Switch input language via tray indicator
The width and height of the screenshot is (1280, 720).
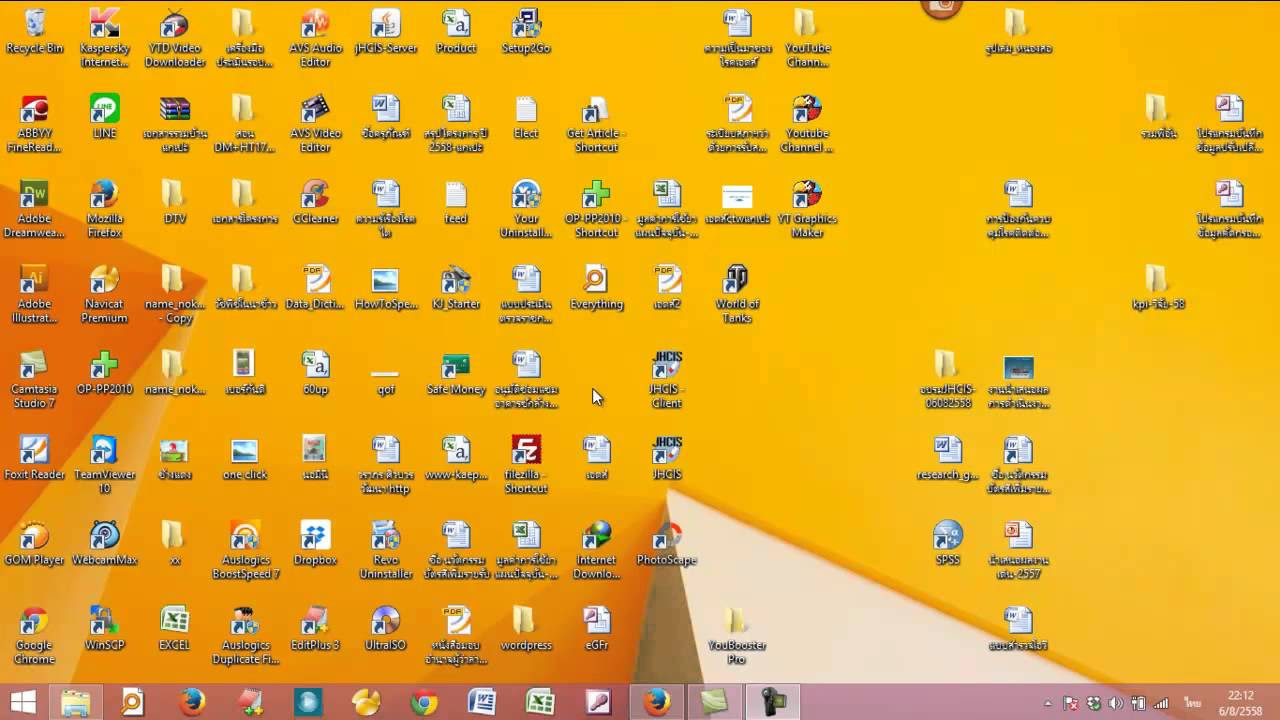(1192, 703)
